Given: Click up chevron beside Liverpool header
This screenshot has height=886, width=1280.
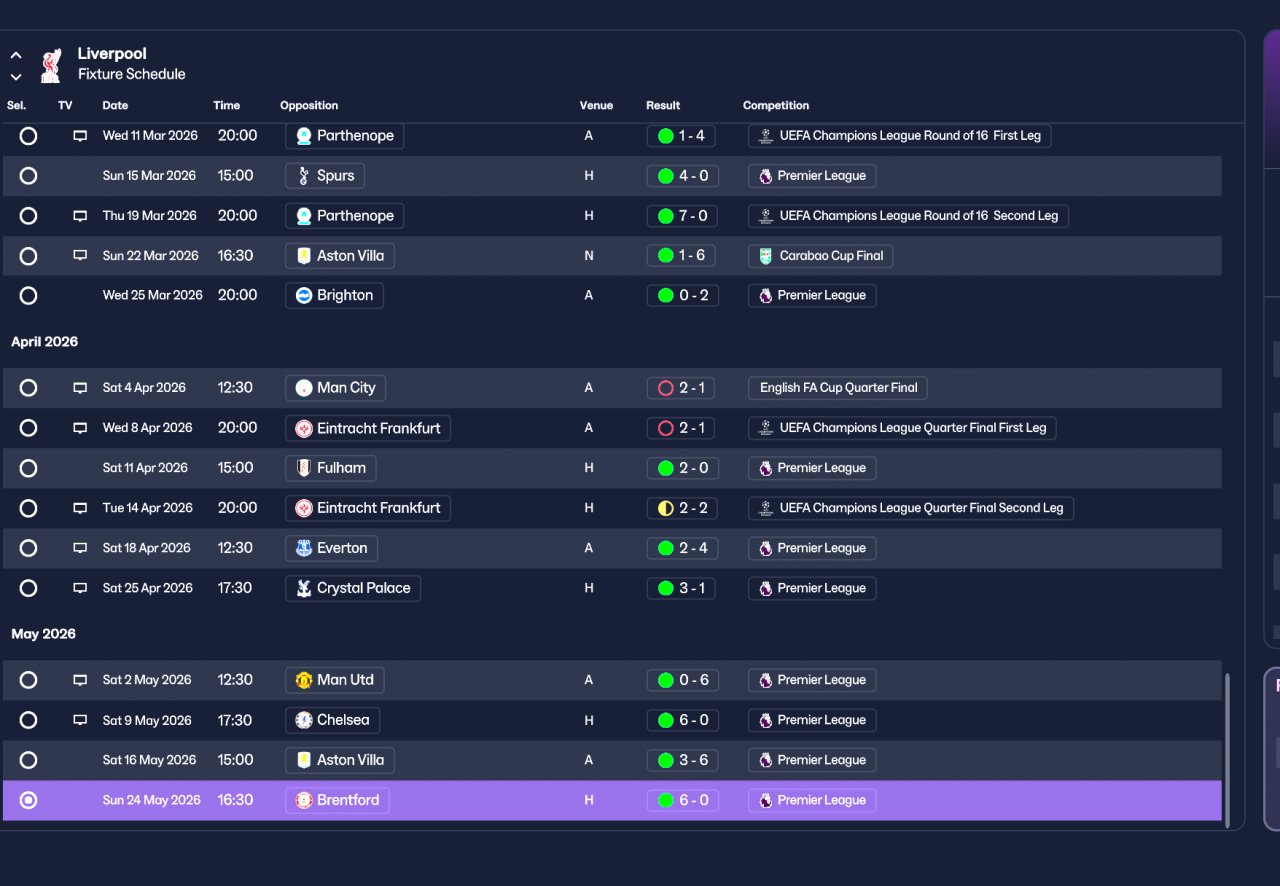Looking at the screenshot, I should 16,56.
